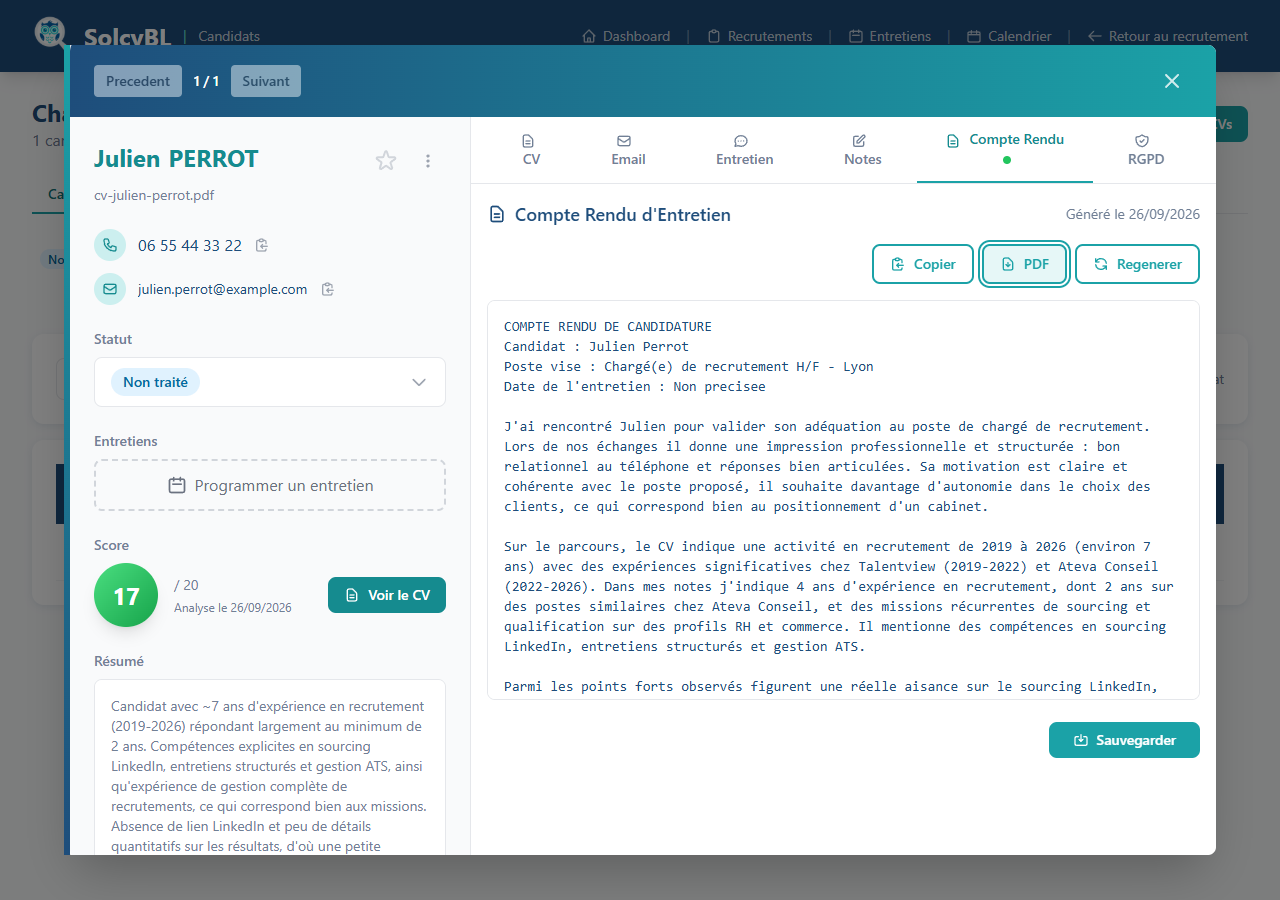Open the RGPD tab
1280x900 pixels.
pyautogui.click(x=1146, y=150)
